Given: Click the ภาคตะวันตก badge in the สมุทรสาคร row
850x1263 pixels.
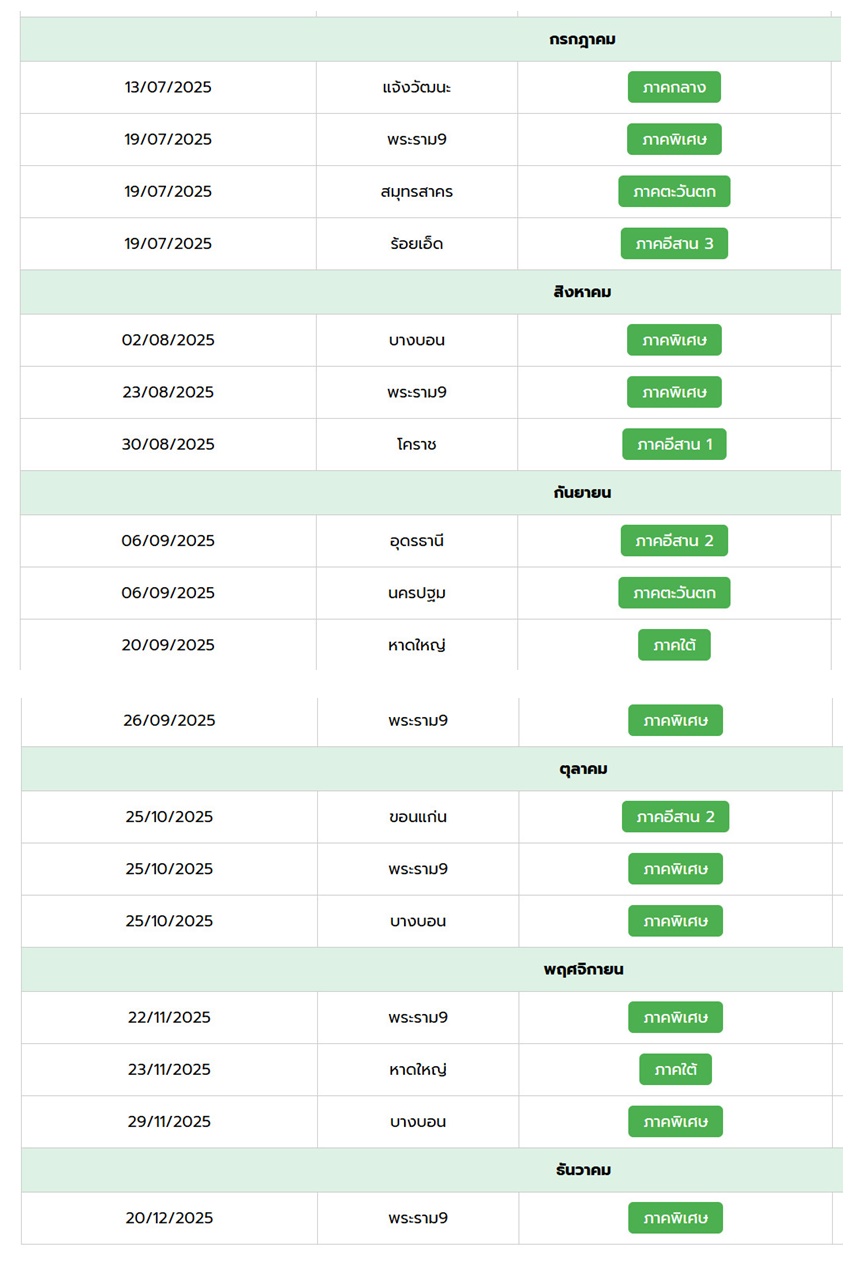Looking at the screenshot, I should point(674,191).
